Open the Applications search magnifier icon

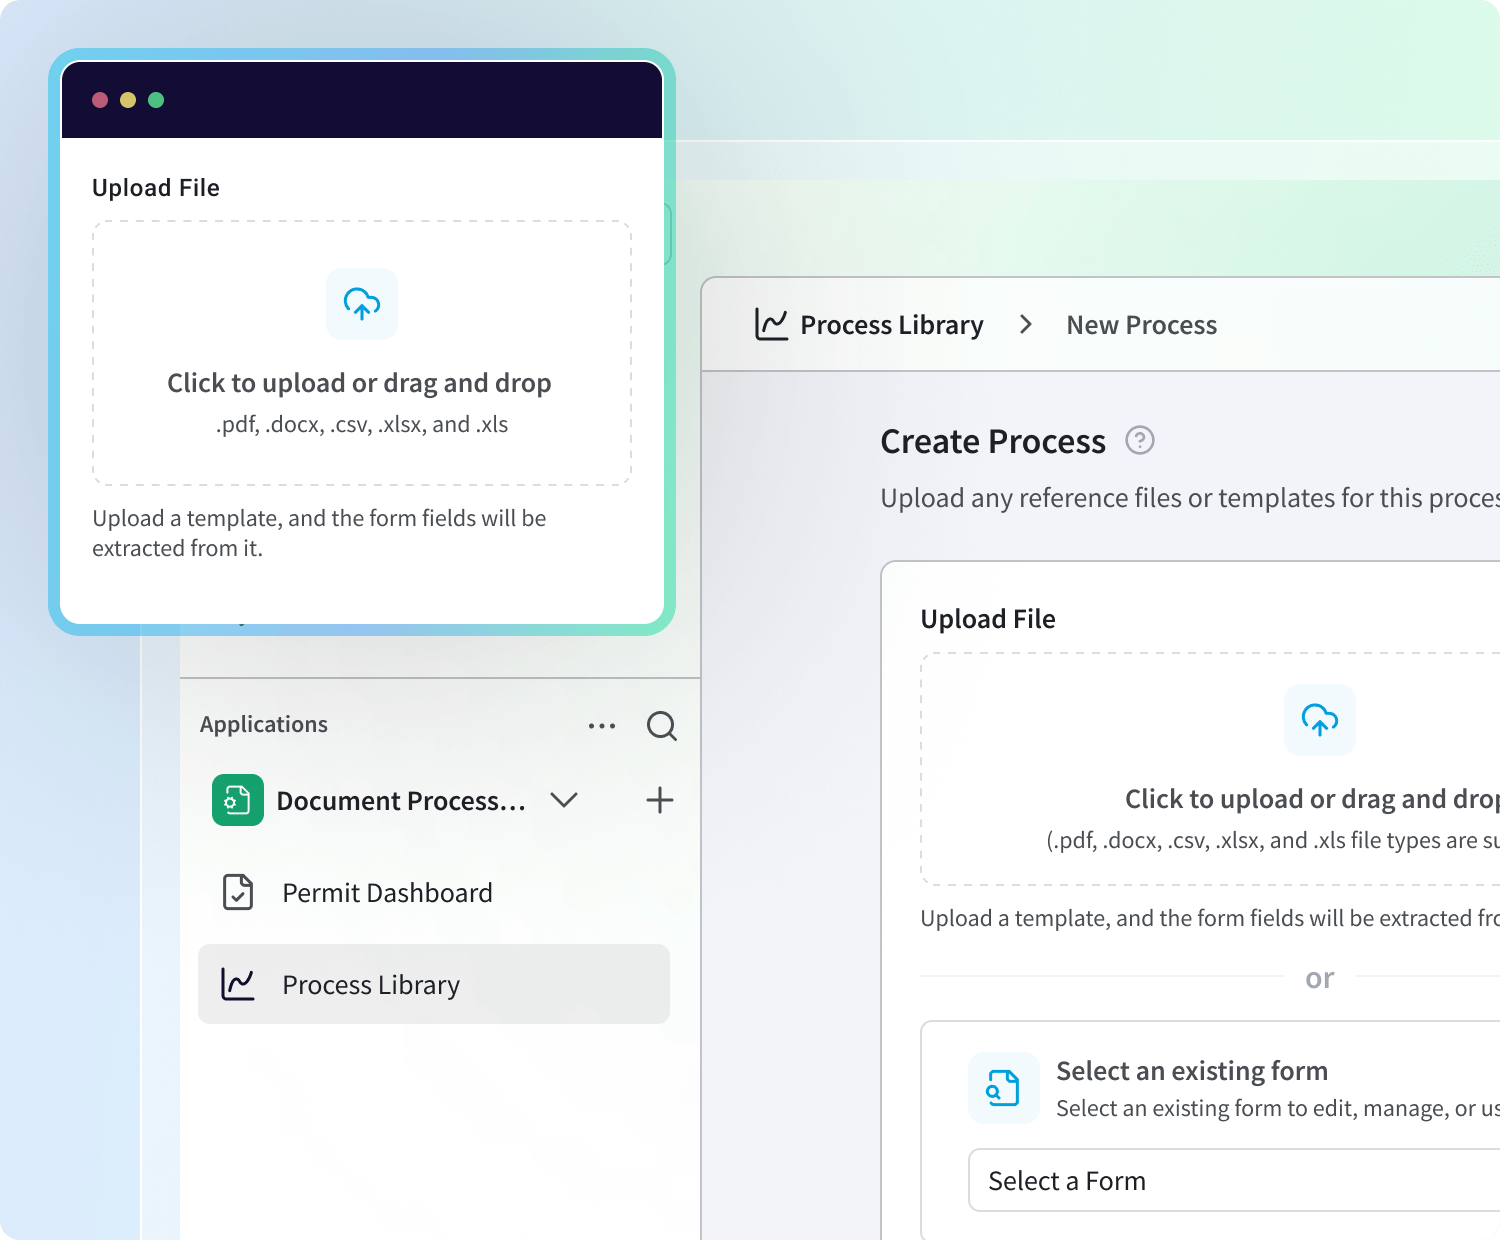click(x=661, y=726)
